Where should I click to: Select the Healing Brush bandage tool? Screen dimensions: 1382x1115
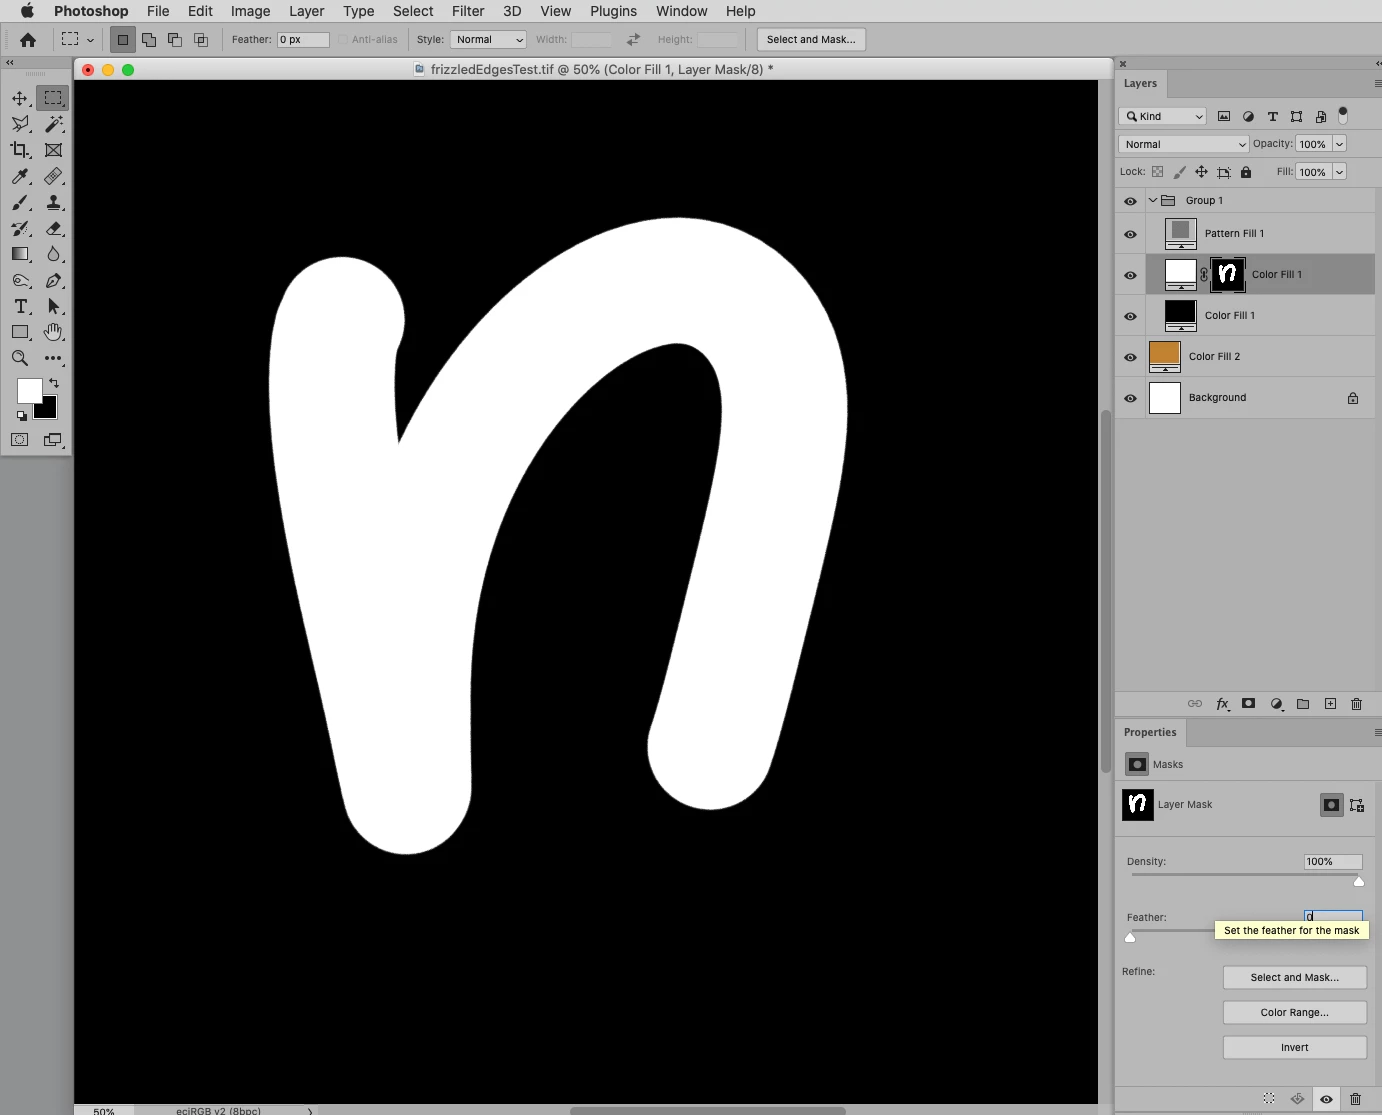coord(53,176)
